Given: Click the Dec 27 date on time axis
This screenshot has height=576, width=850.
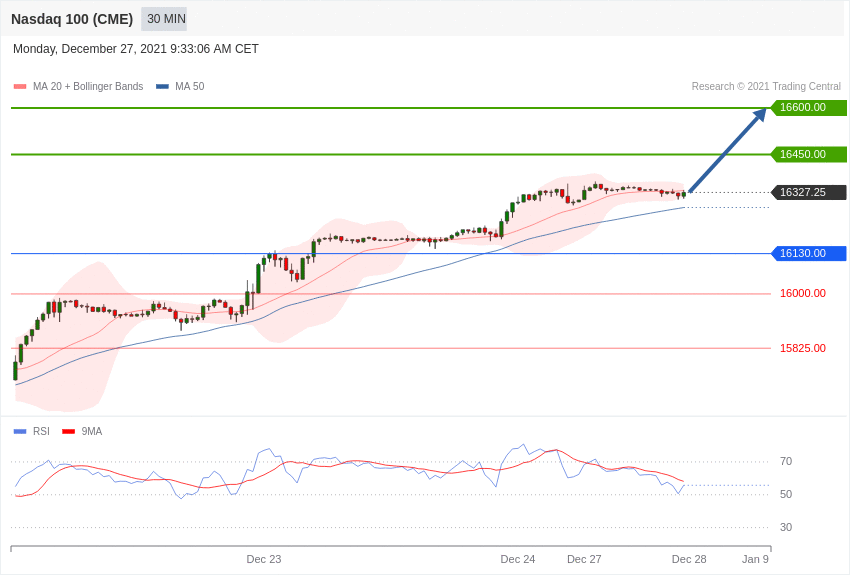Looking at the screenshot, I should pos(584,559).
